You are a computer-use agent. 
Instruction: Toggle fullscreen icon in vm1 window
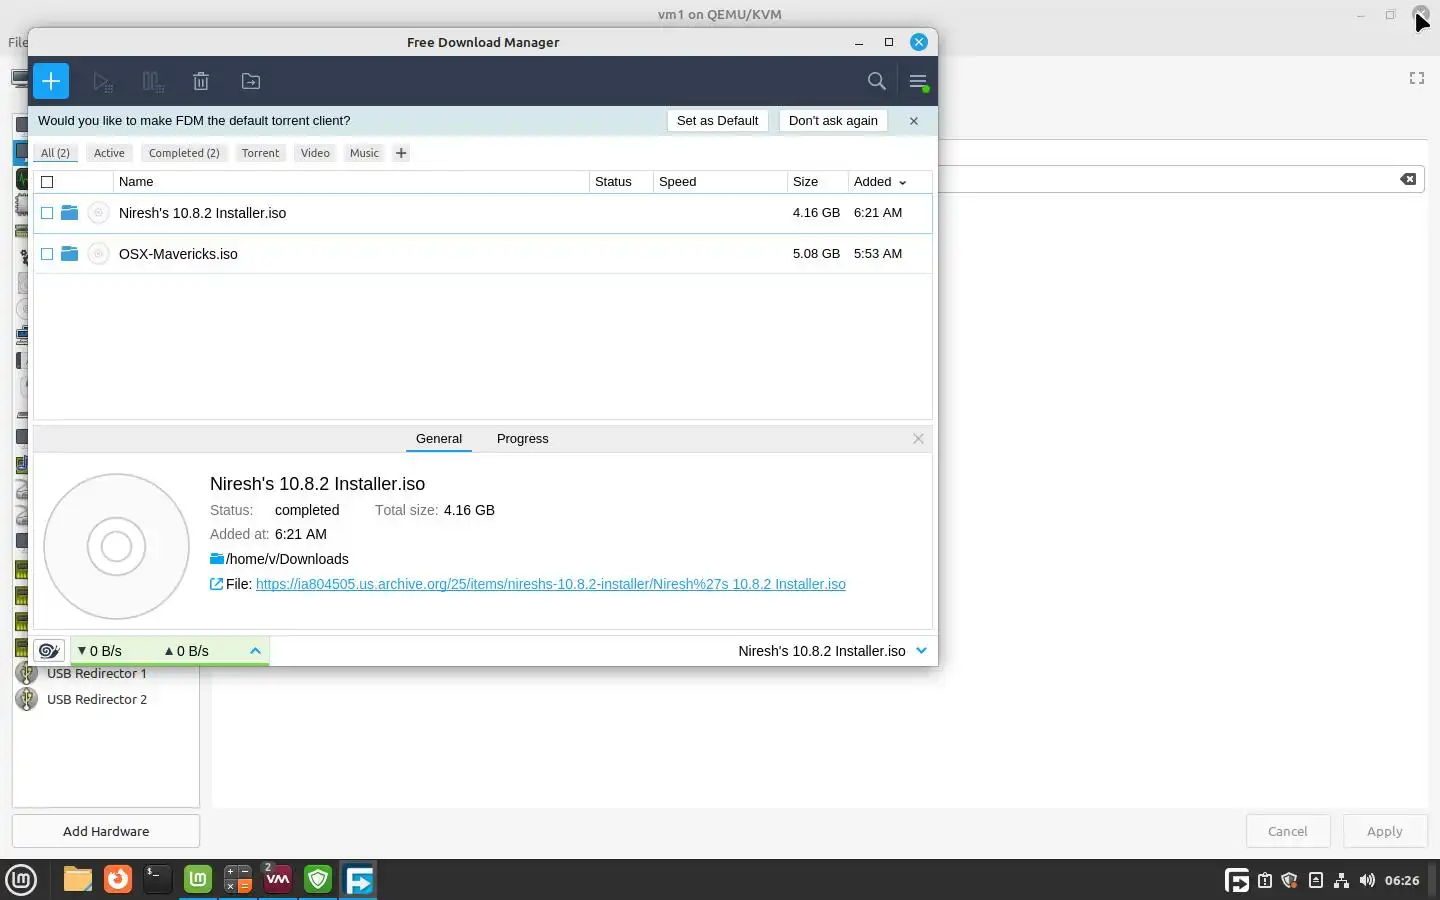coord(1417,78)
